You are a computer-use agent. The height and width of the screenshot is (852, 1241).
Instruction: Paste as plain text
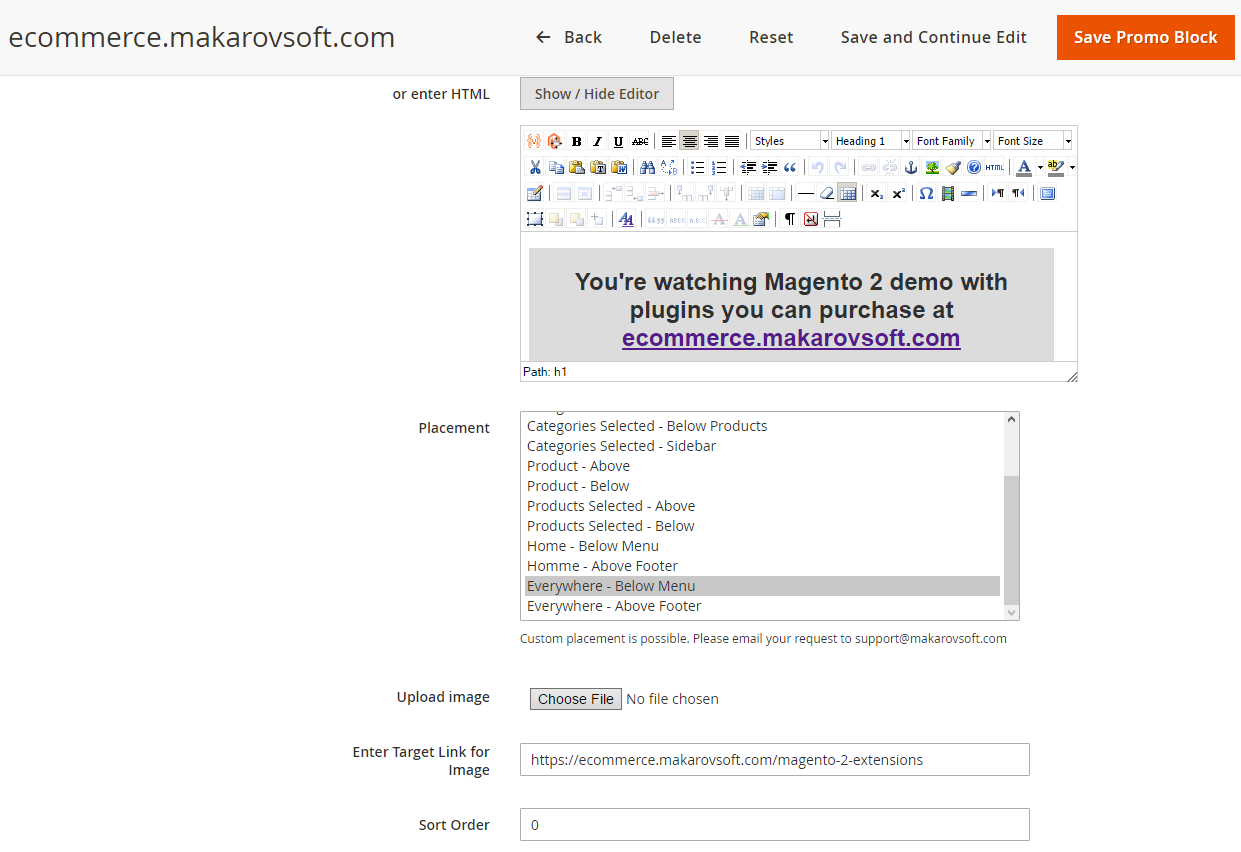tap(598, 167)
